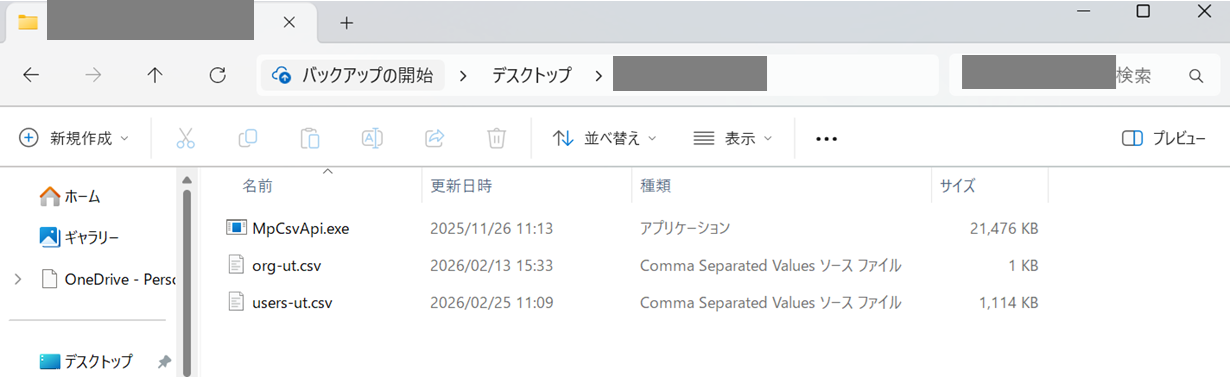1230x377 pixels.
Task: Select the users-ut.csv file name
Action: [292, 302]
